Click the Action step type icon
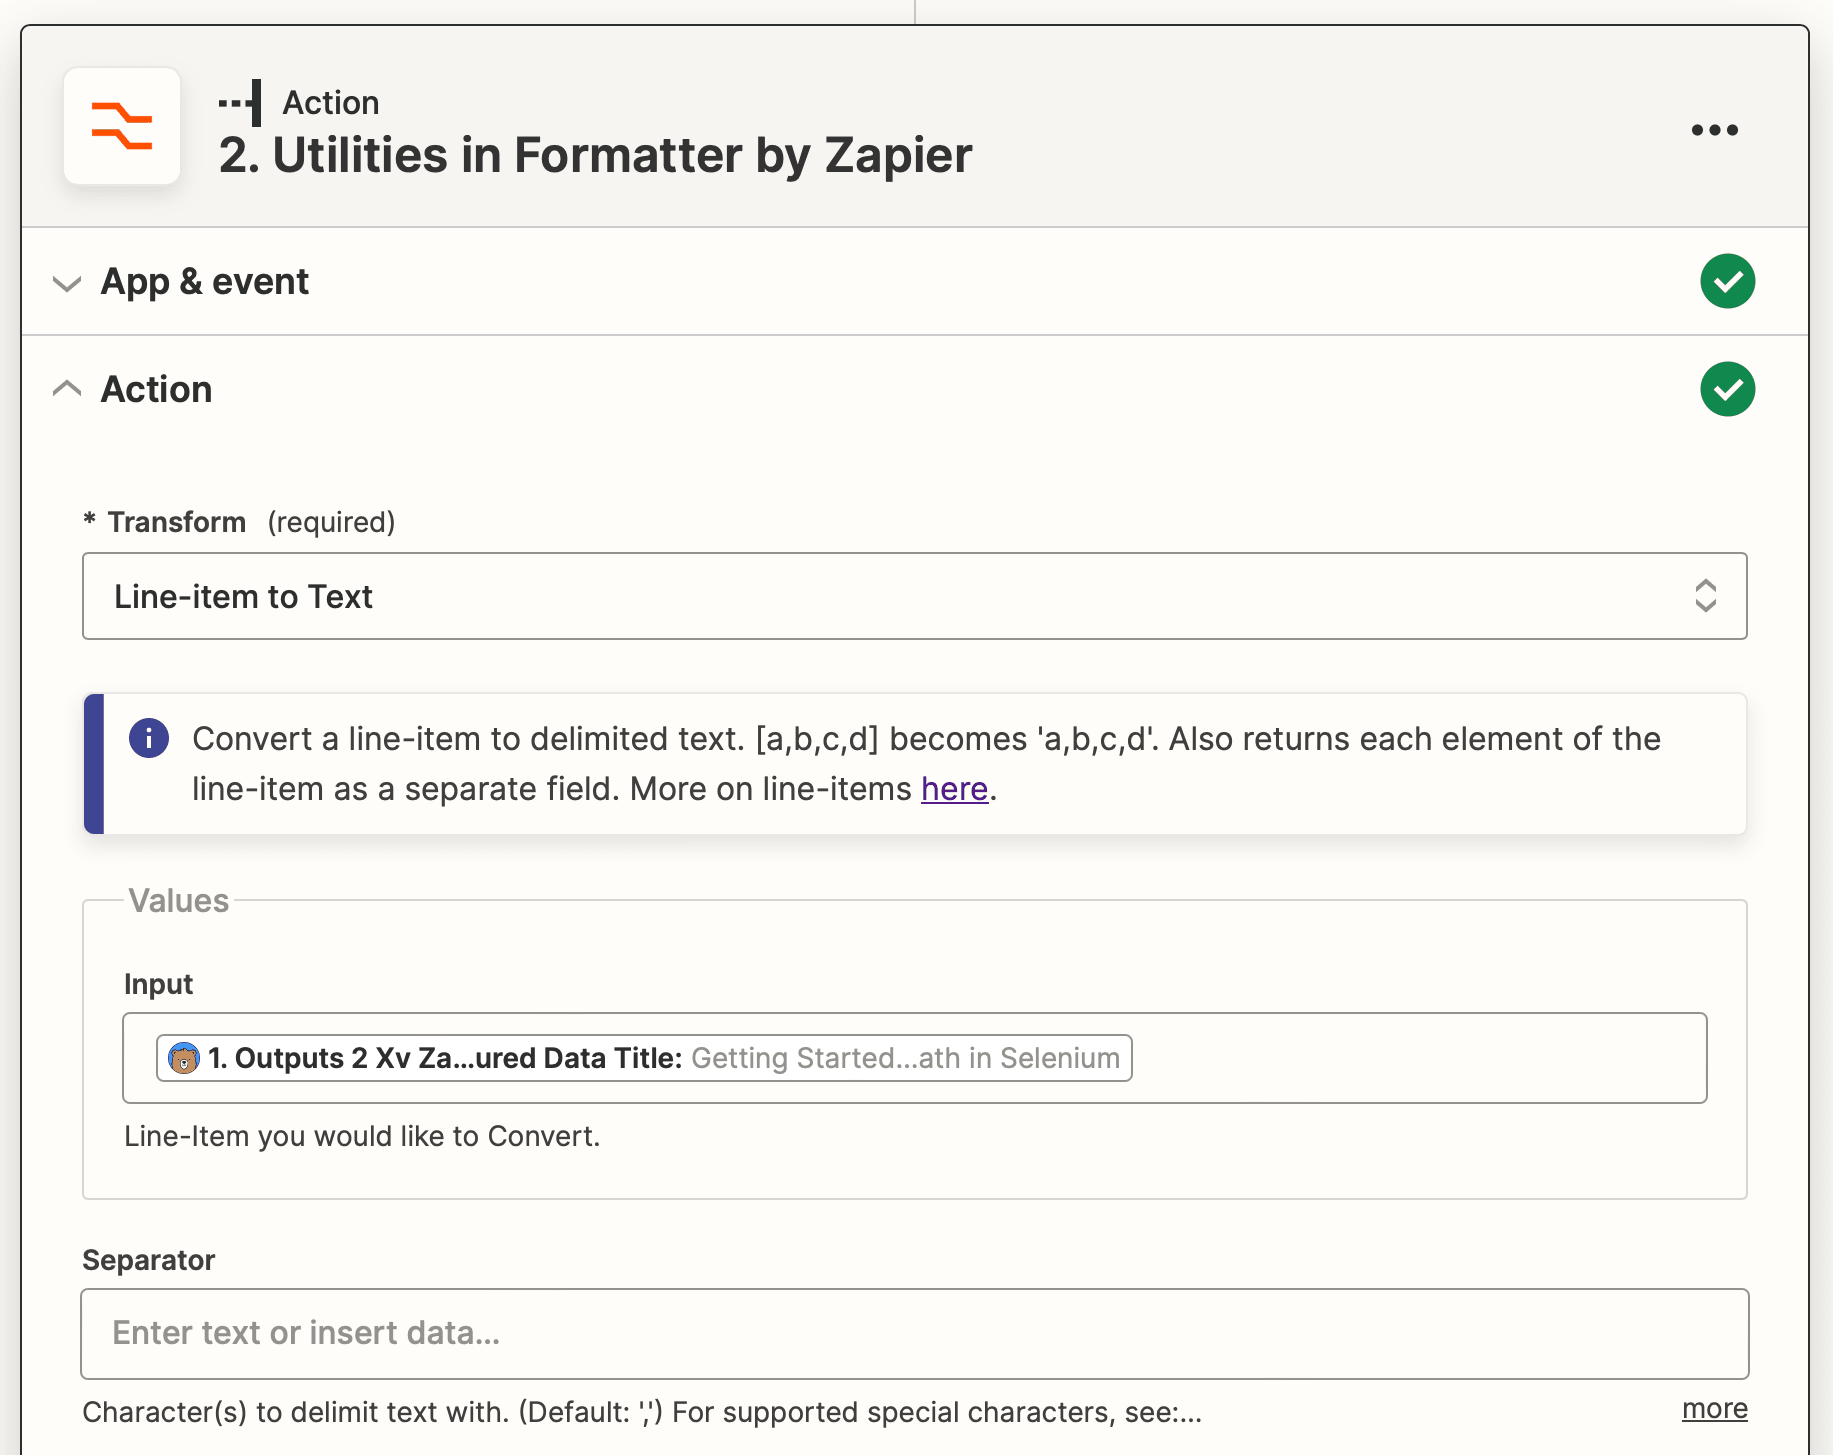The height and width of the screenshot is (1455, 1833). (x=240, y=101)
